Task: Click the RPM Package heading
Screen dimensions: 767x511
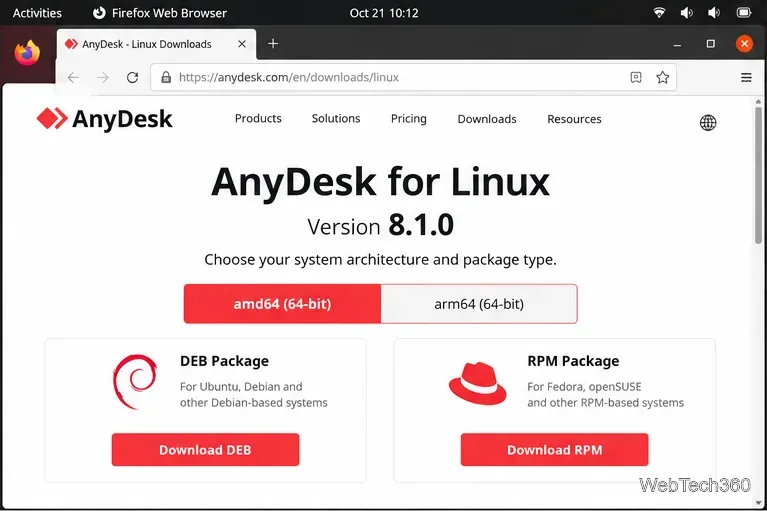Action: pyautogui.click(x=573, y=361)
